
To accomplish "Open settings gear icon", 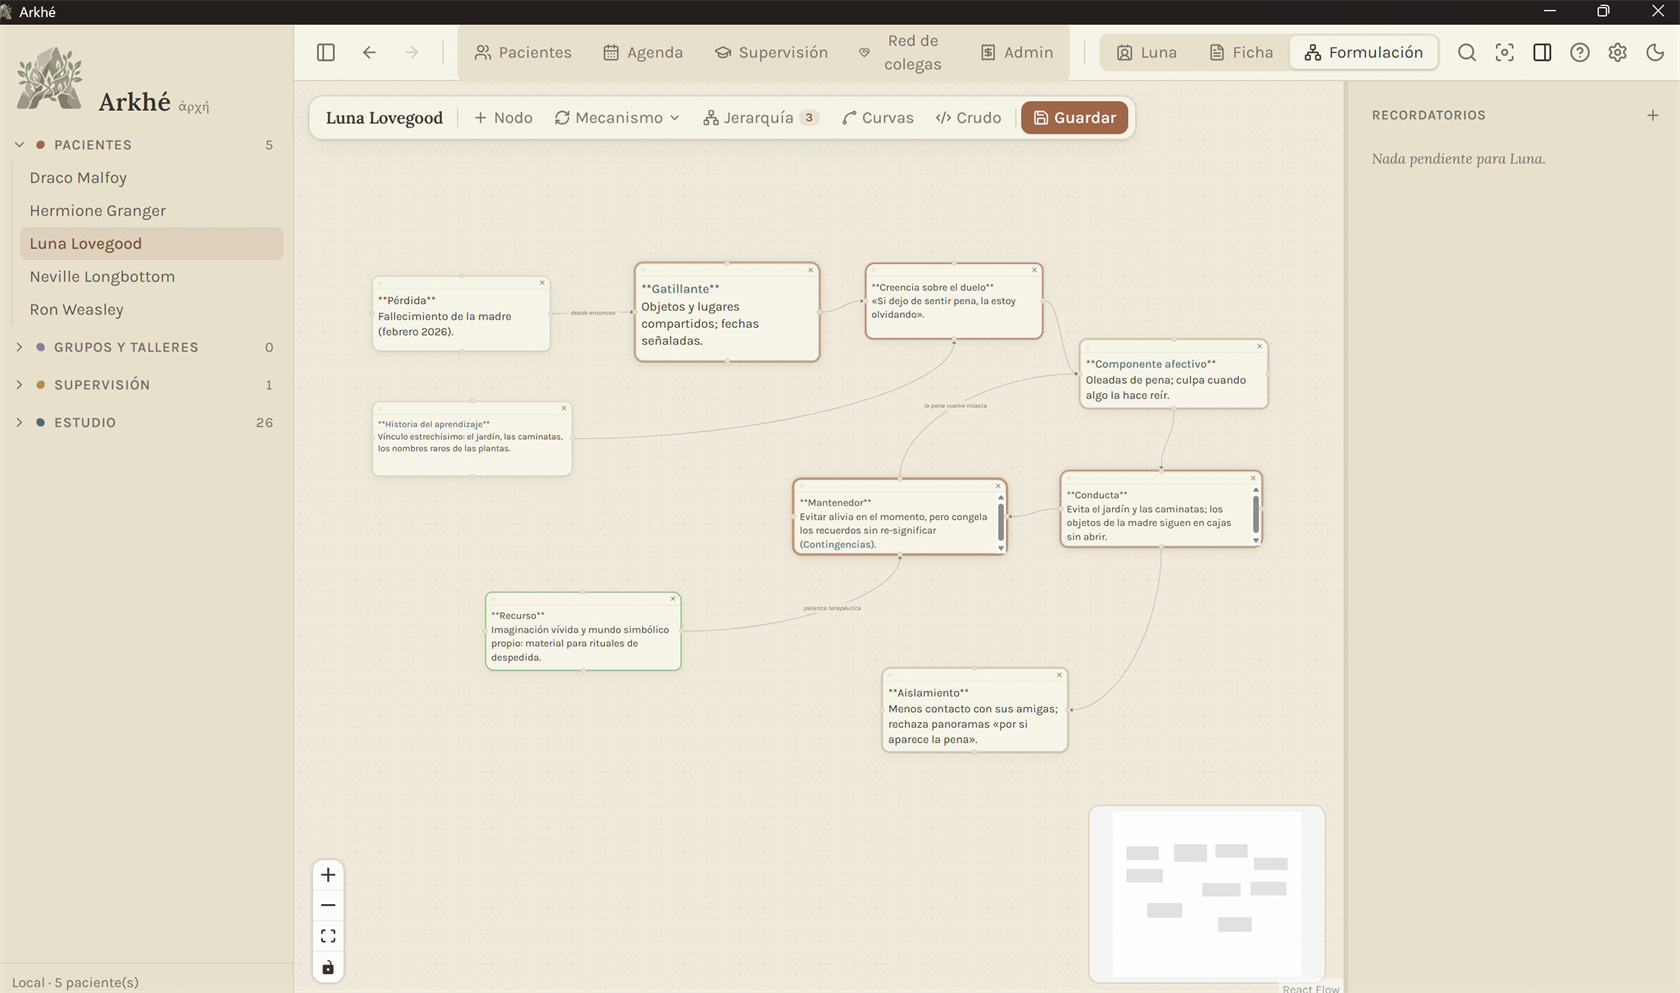I will coord(1617,52).
